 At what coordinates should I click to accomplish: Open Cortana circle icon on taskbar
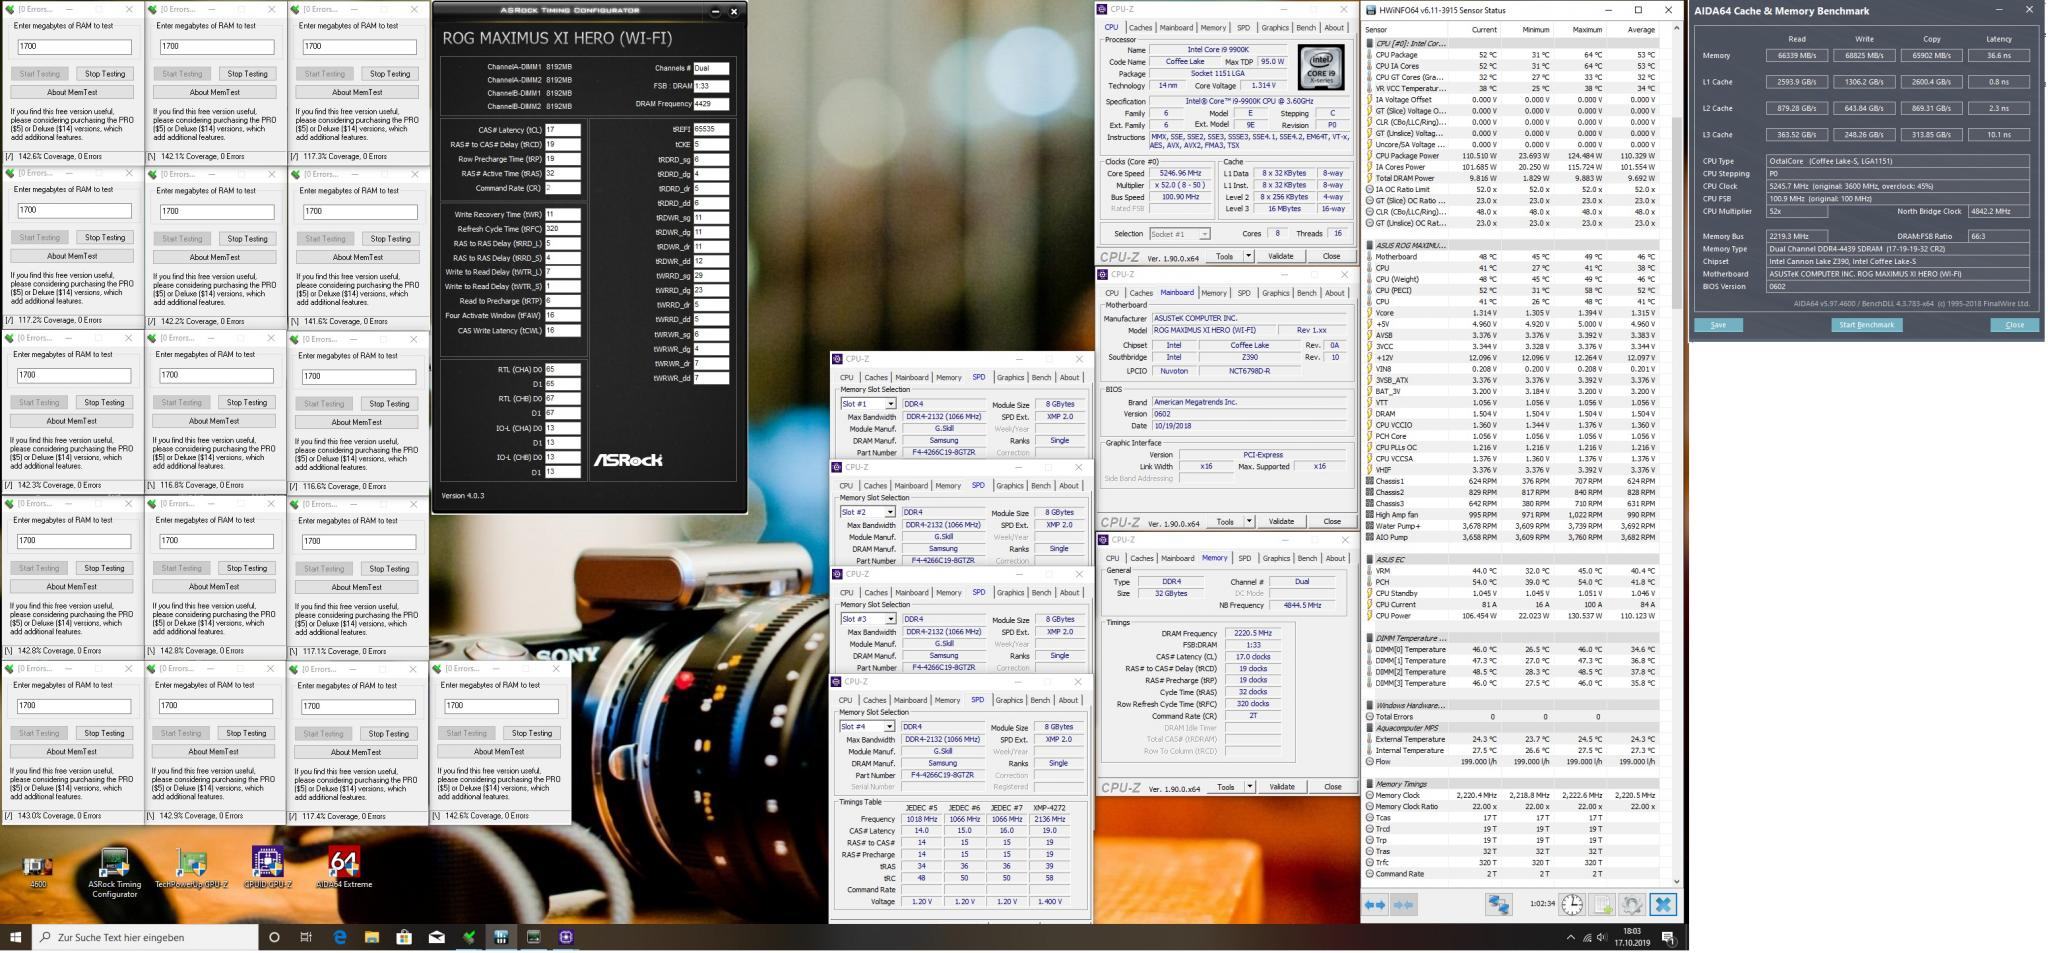click(x=274, y=937)
